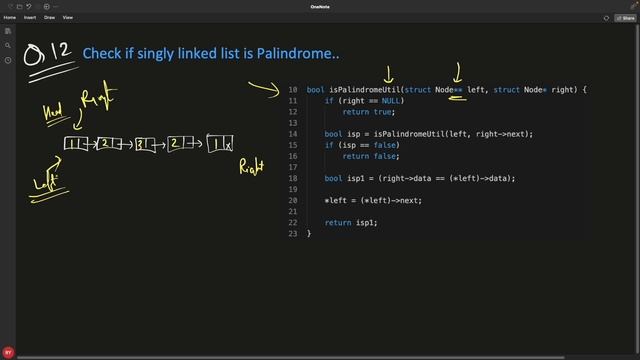Click the undo arrow in title bar
640x360 pixels.
(29, 7)
